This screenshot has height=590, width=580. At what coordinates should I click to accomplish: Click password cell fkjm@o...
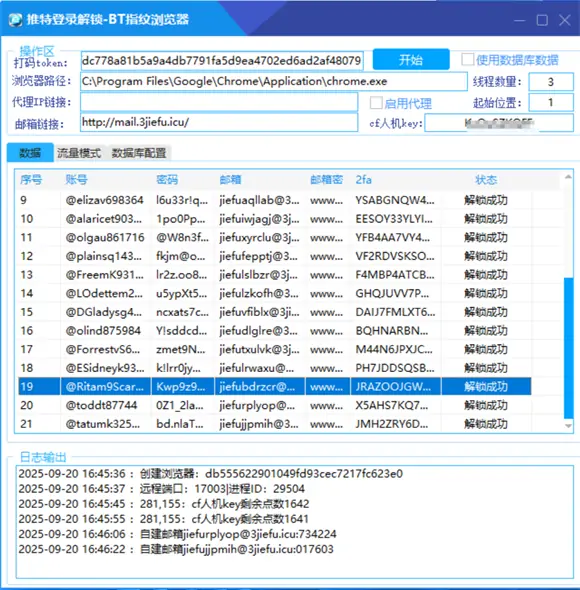click(181, 256)
